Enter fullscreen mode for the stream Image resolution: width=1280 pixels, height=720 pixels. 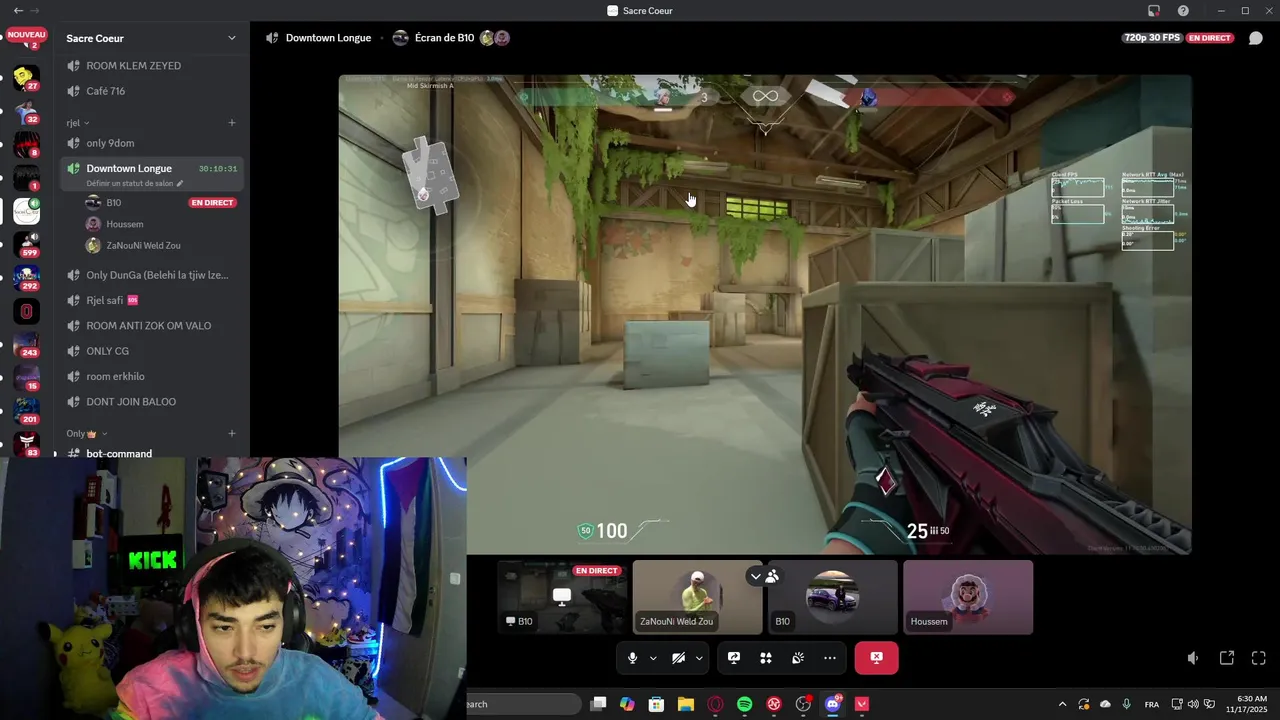click(x=1259, y=658)
